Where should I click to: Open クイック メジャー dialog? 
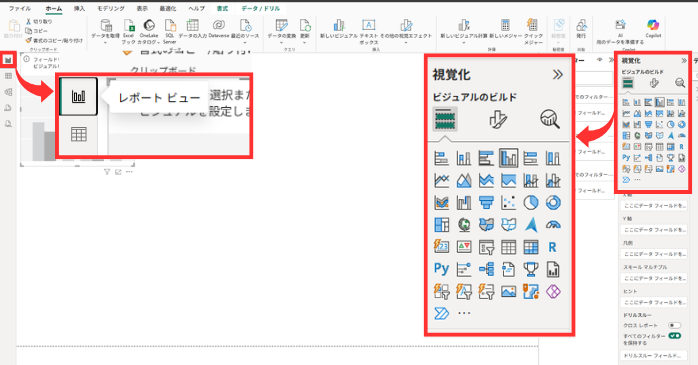click(x=533, y=31)
